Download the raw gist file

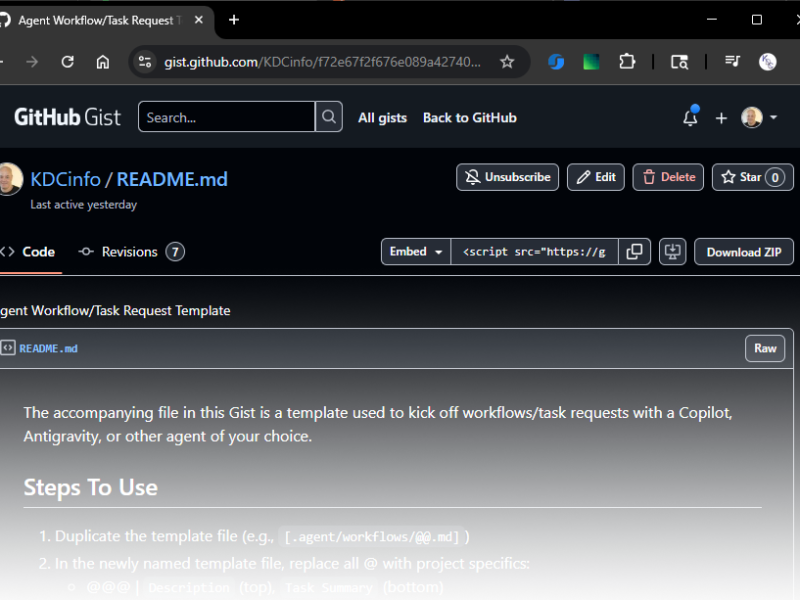coord(765,348)
